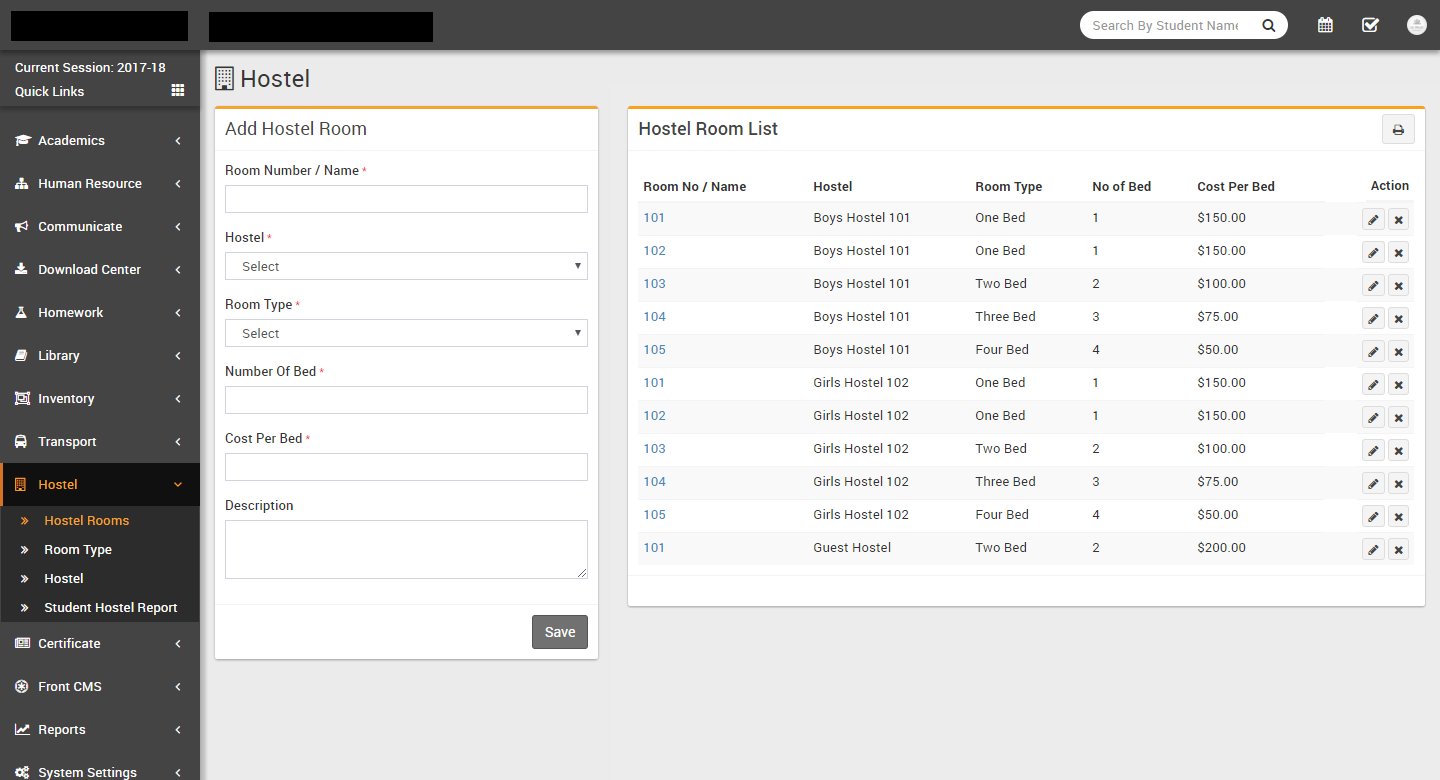Click the user profile avatar icon
The image size is (1440, 780).
pyautogui.click(x=1416, y=25)
